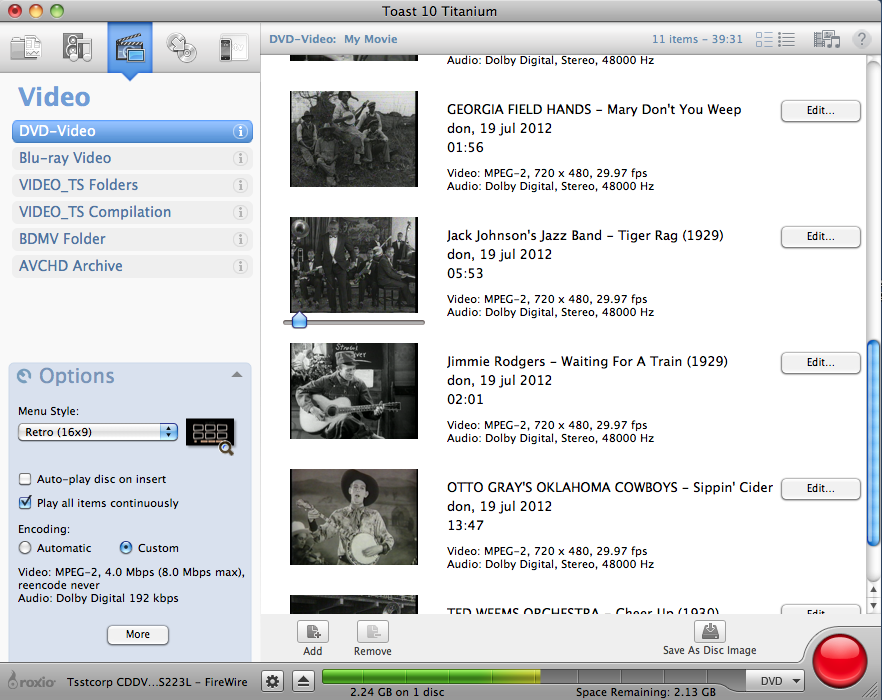Screen dimensions: 882x700
Task: Select Custom encoding
Action: [126, 548]
